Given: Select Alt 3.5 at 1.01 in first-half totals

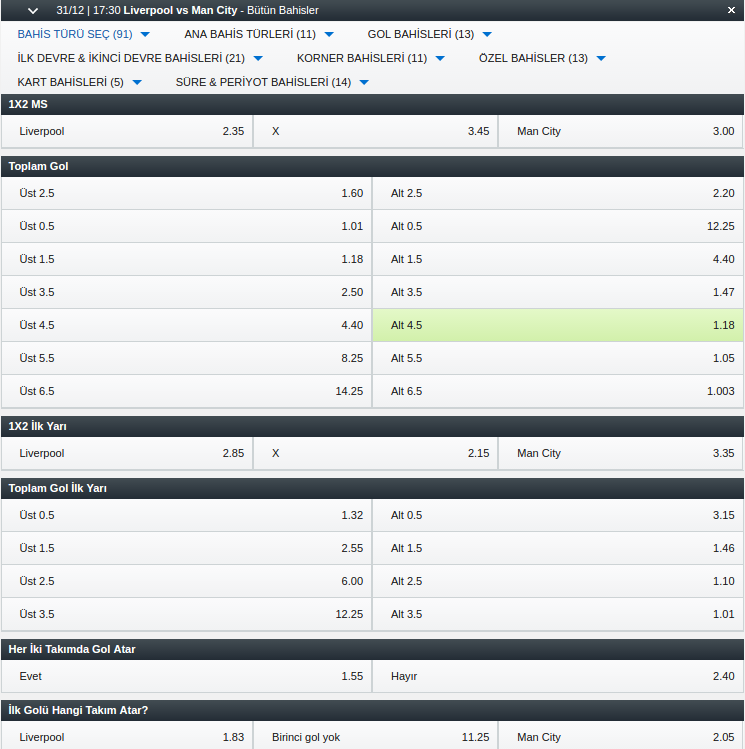Looking at the screenshot, I should [558, 614].
